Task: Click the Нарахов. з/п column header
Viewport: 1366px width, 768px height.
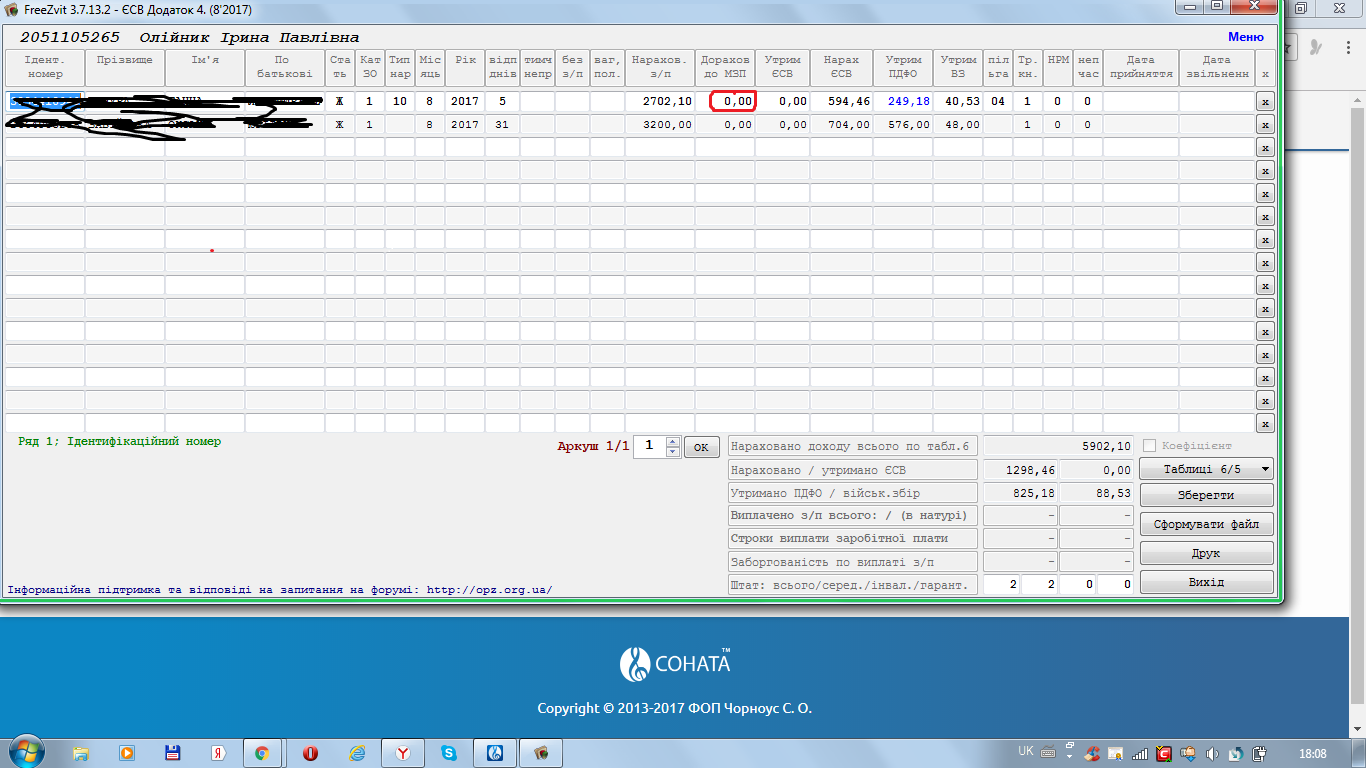Action: 660,67
